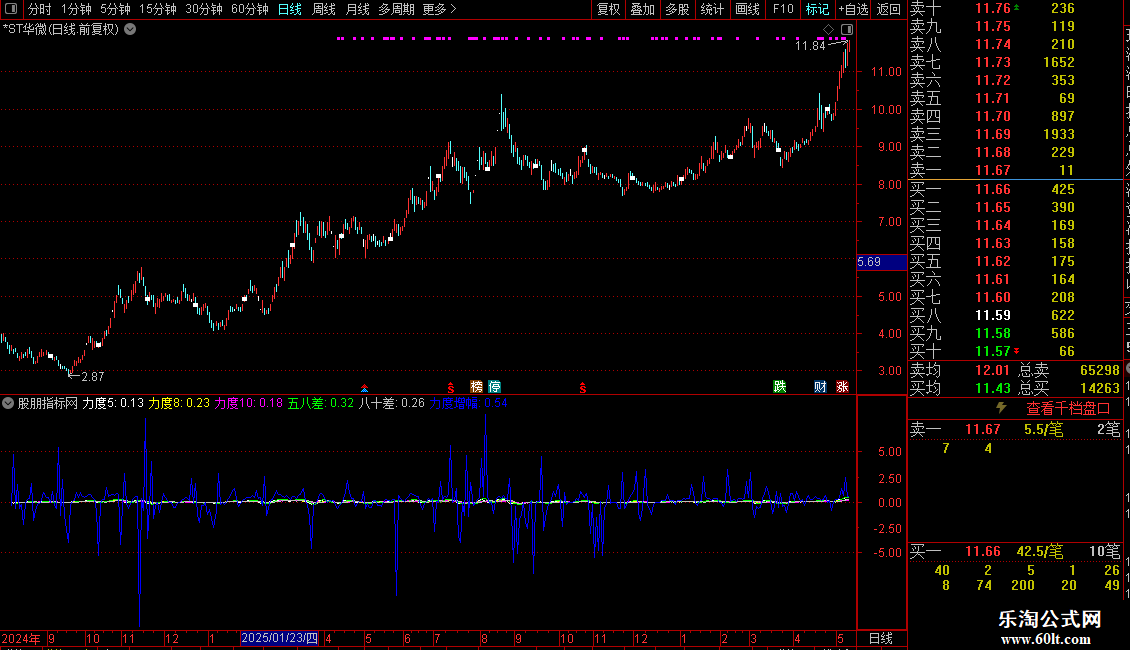1130x650 pixels.
Task: Click the 卖十 11.76 order row
Action: click(x=1015, y=9)
